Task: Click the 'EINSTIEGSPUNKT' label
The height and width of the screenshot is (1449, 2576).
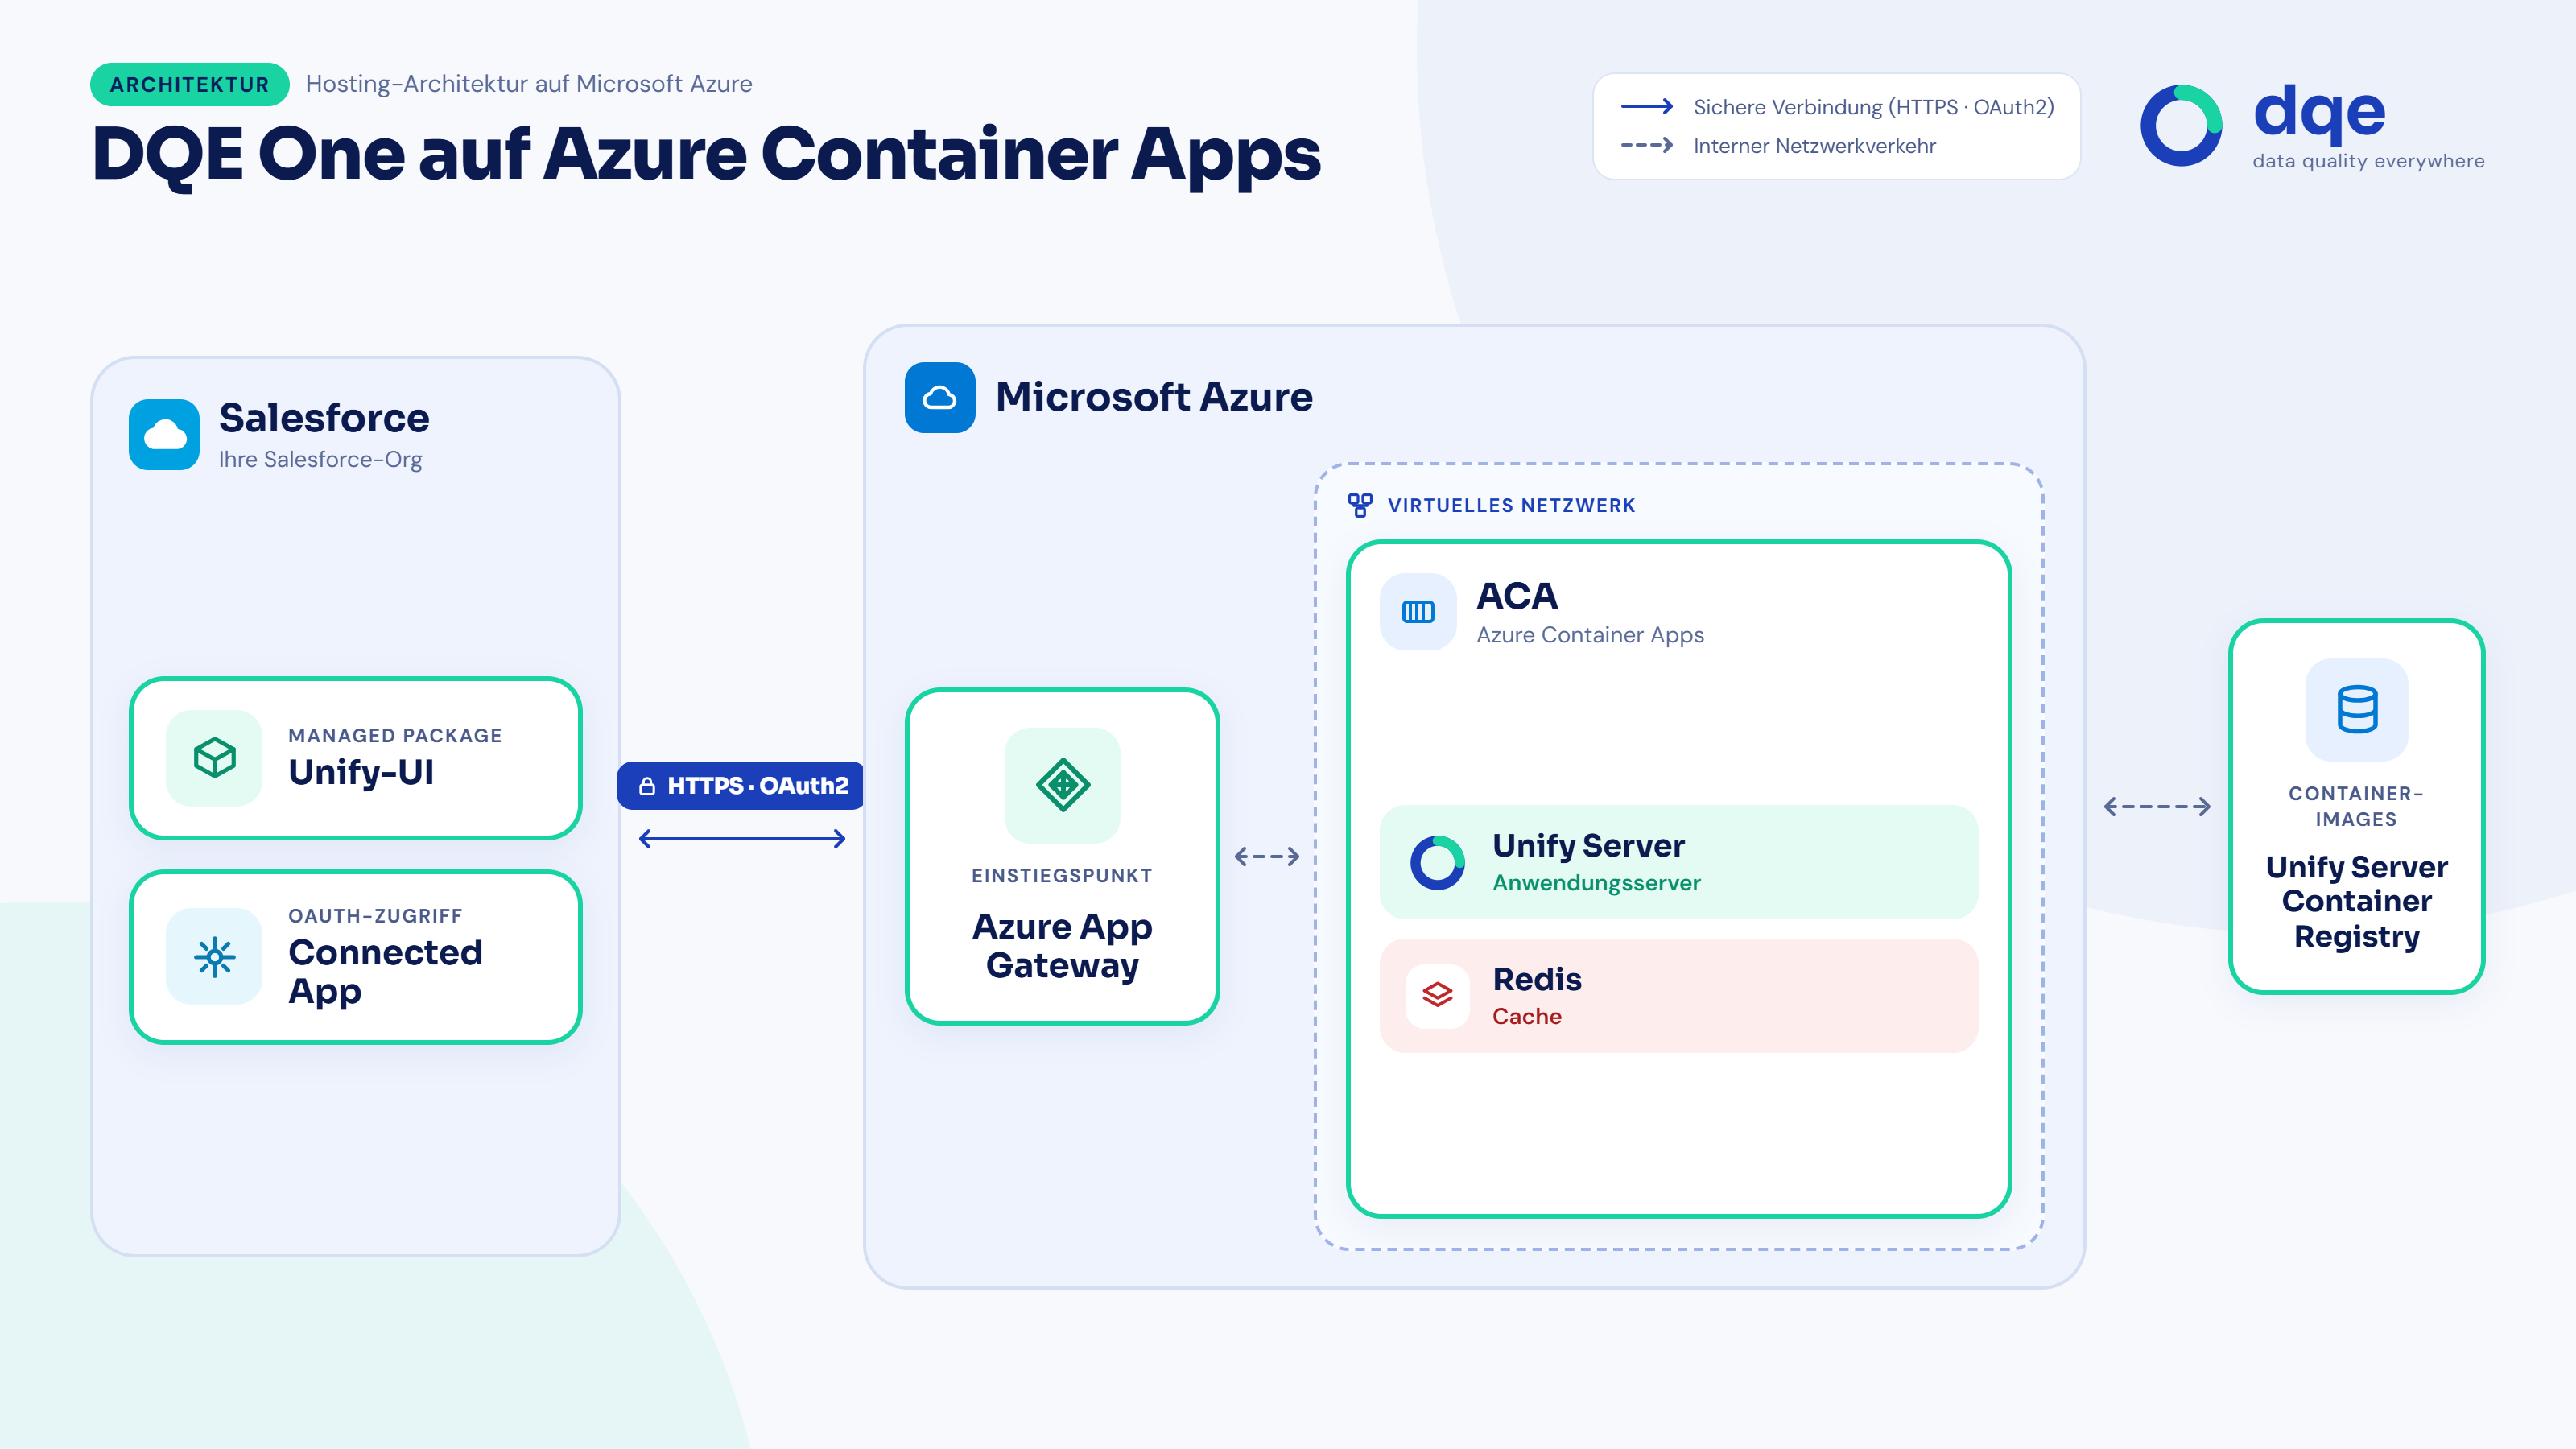Action: point(1062,876)
